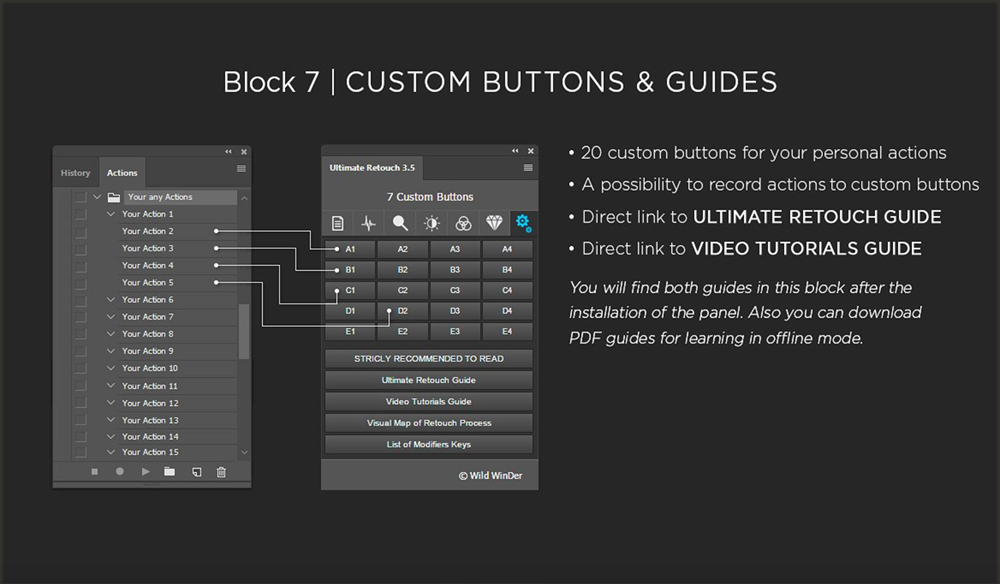Screen dimensions: 1000x584
Task: Open the frequency waveform block icon
Action: click(369, 223)
